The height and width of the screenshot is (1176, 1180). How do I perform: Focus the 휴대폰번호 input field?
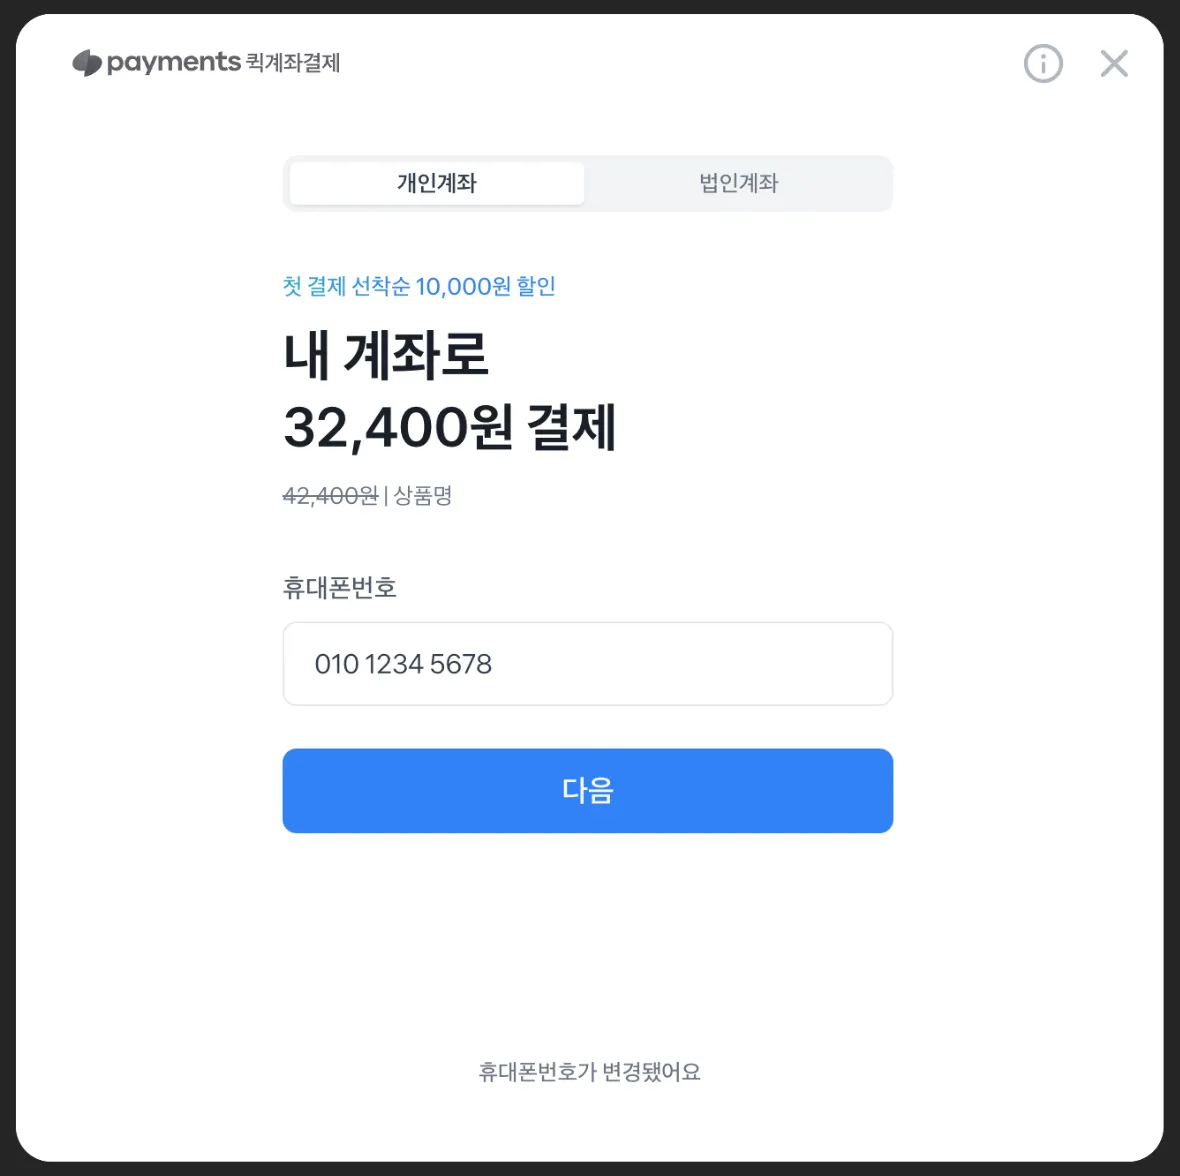click(588, 664)
